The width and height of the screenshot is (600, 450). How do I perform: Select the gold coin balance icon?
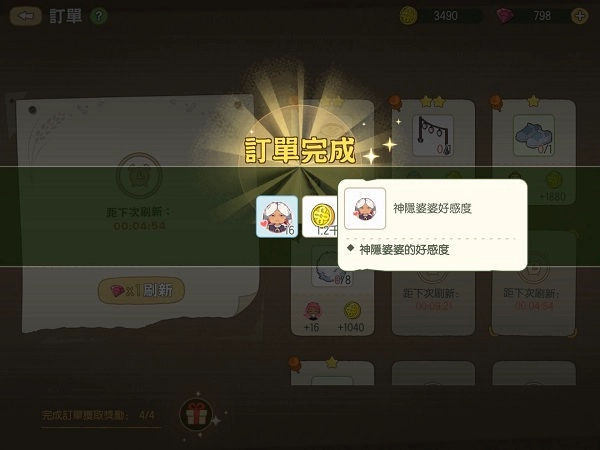408,16
